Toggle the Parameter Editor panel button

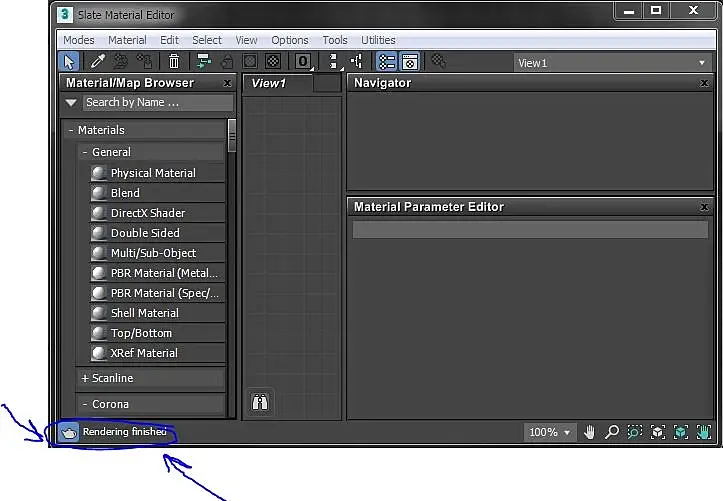point(409,62)
